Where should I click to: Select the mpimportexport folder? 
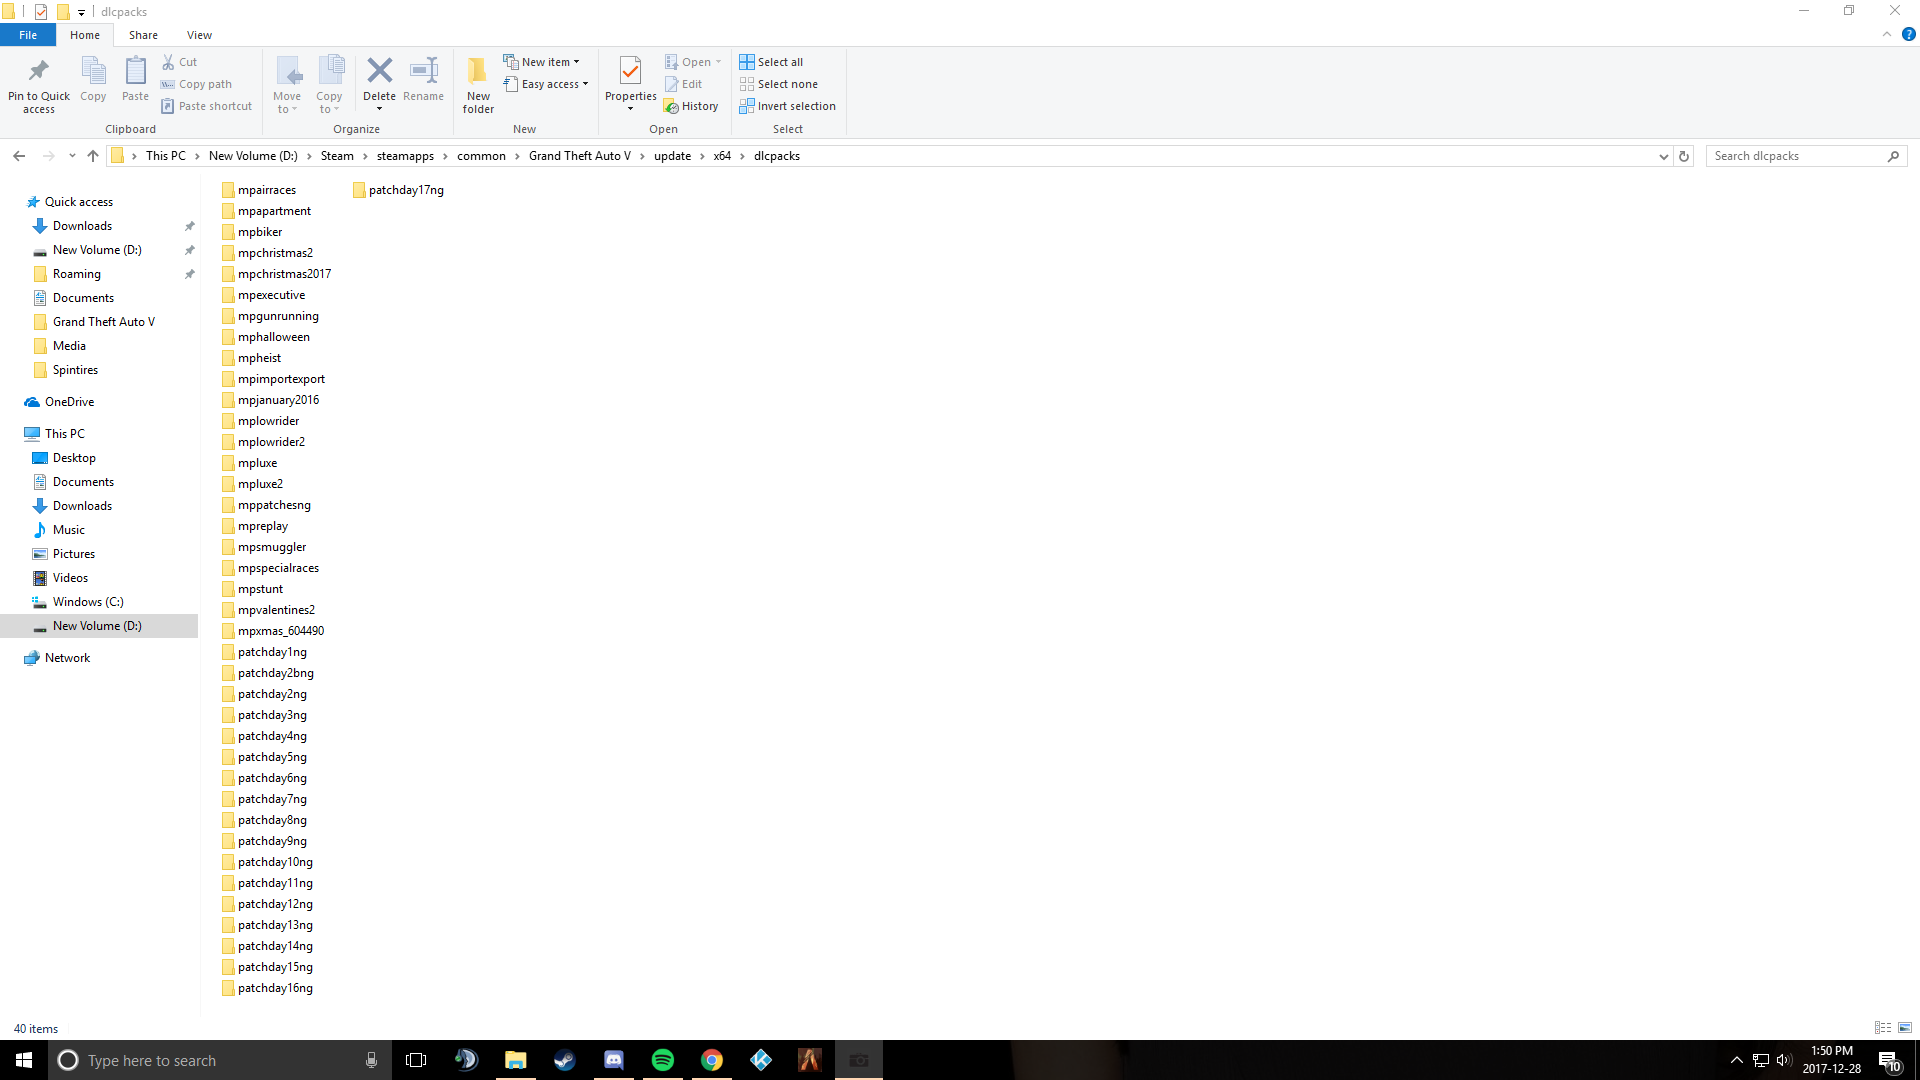274,379
